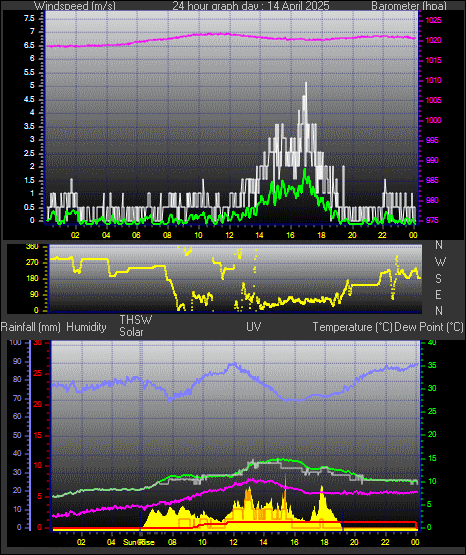The height and width of the screenshot is (555, 466).
Task: Click the 995 barometer axis label
Action: [432, 140]
